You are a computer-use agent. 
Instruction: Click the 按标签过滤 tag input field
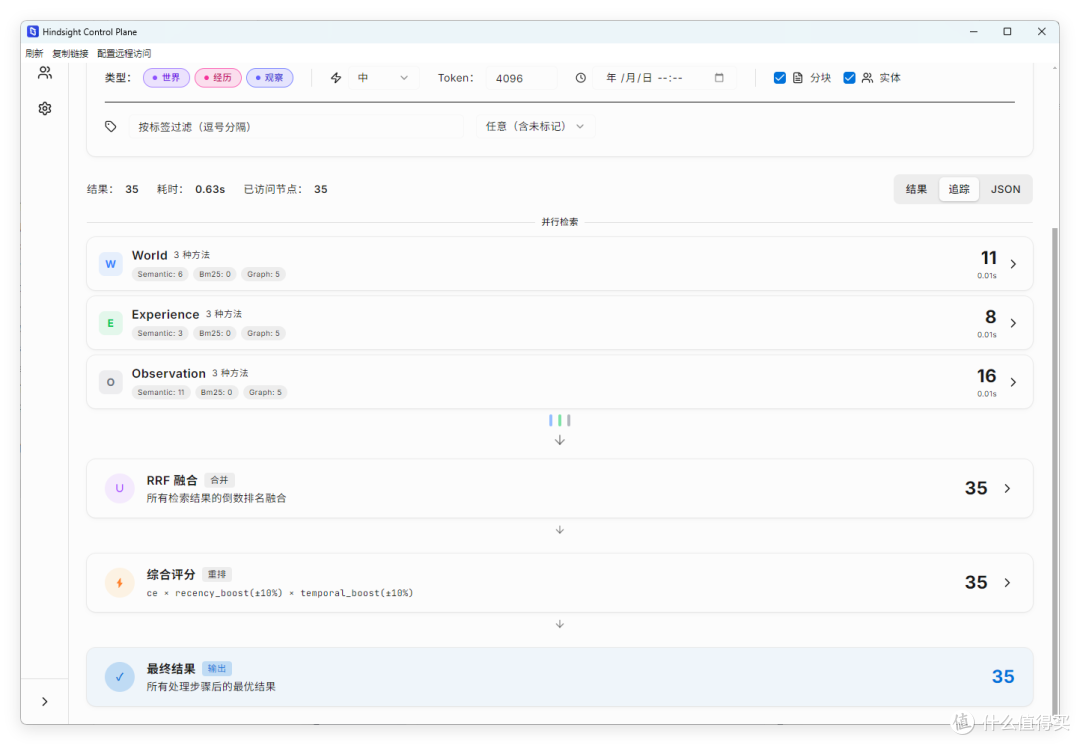tap(296, 127)
